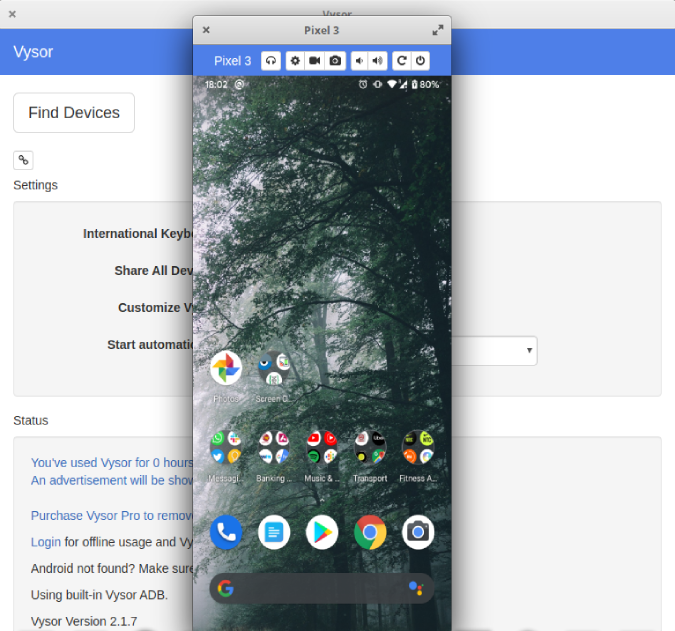675x631 pixels.
Task: Rotate the device with the rotate icon
Action: click(x=402, y=61)
